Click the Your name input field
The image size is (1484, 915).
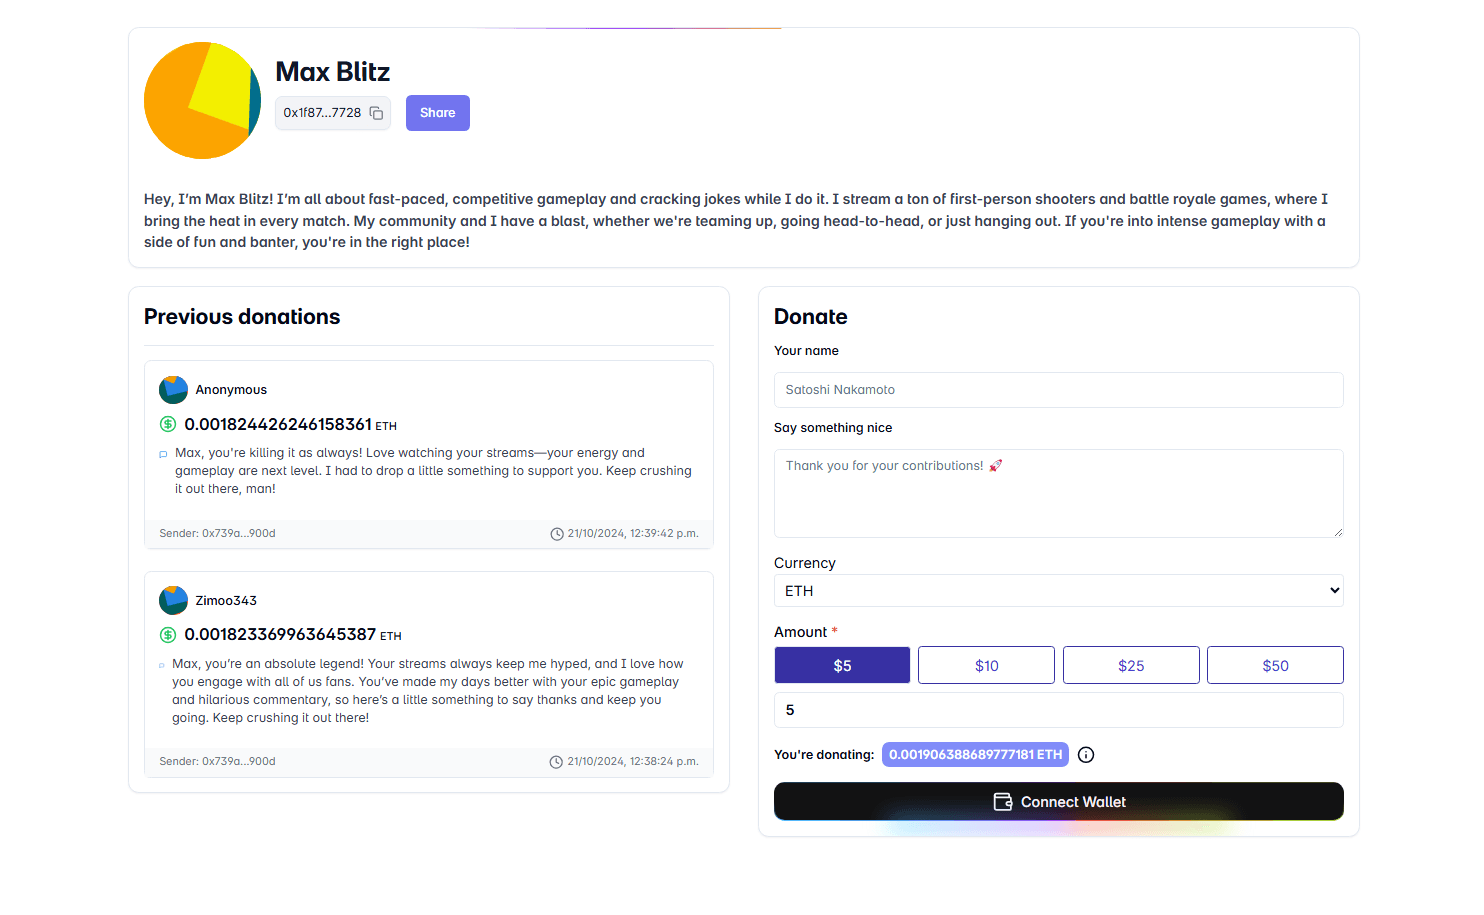(x=1058, y=390)
